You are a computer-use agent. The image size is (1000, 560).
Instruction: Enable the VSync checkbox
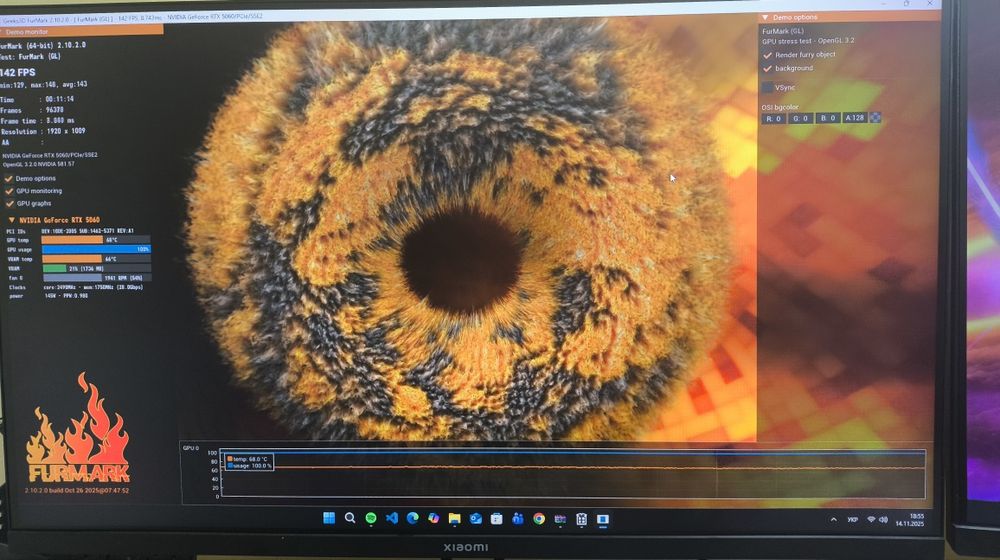pos(767,87)
